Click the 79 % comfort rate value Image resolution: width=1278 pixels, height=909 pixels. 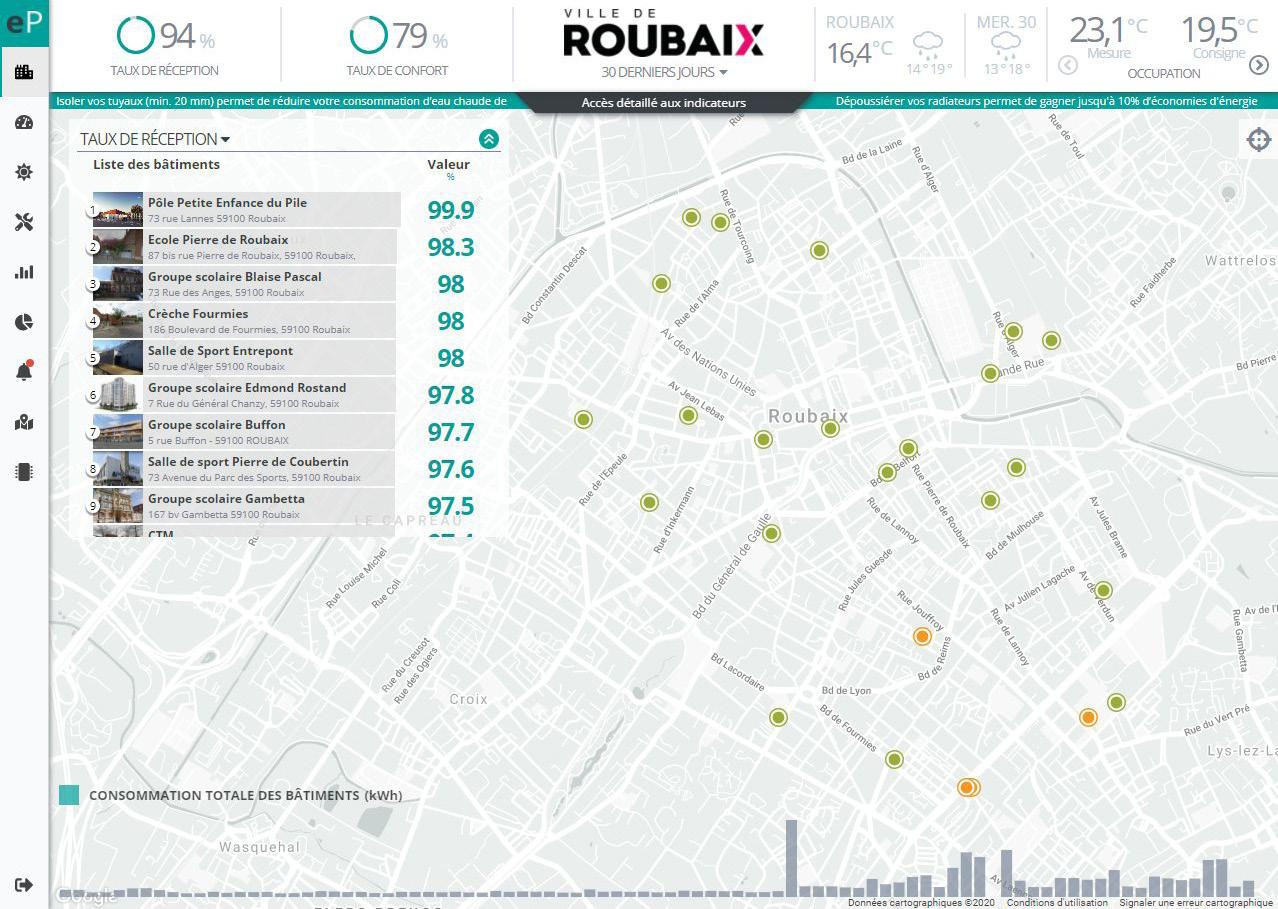coord(420,36)
